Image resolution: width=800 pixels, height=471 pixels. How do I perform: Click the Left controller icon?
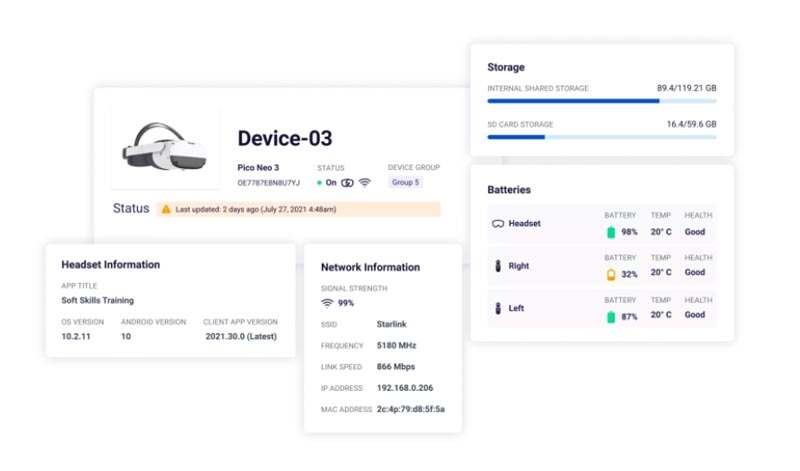tap(497, 309)
